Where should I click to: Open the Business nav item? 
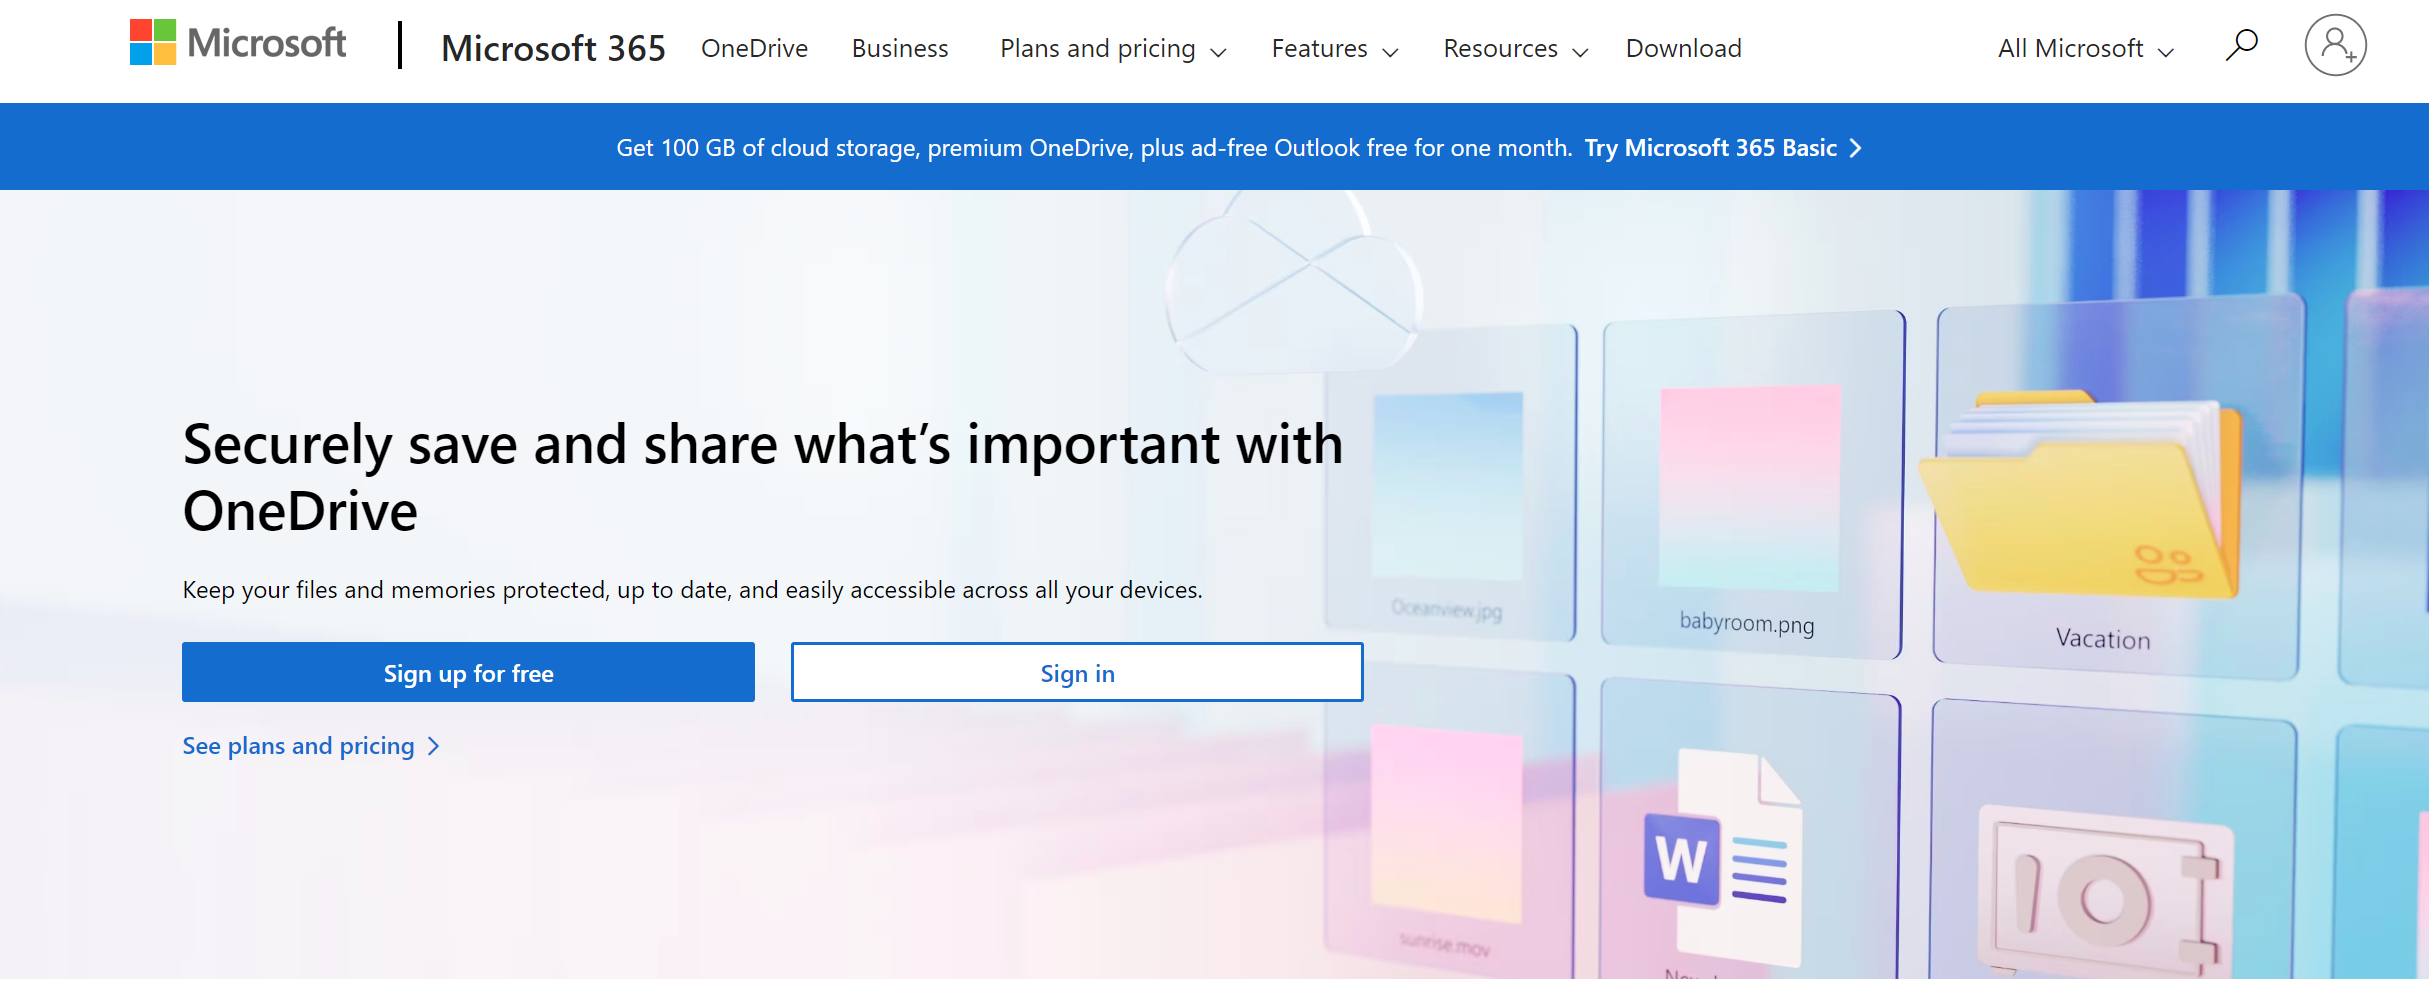pyautogui.click(x=900, y=48)
